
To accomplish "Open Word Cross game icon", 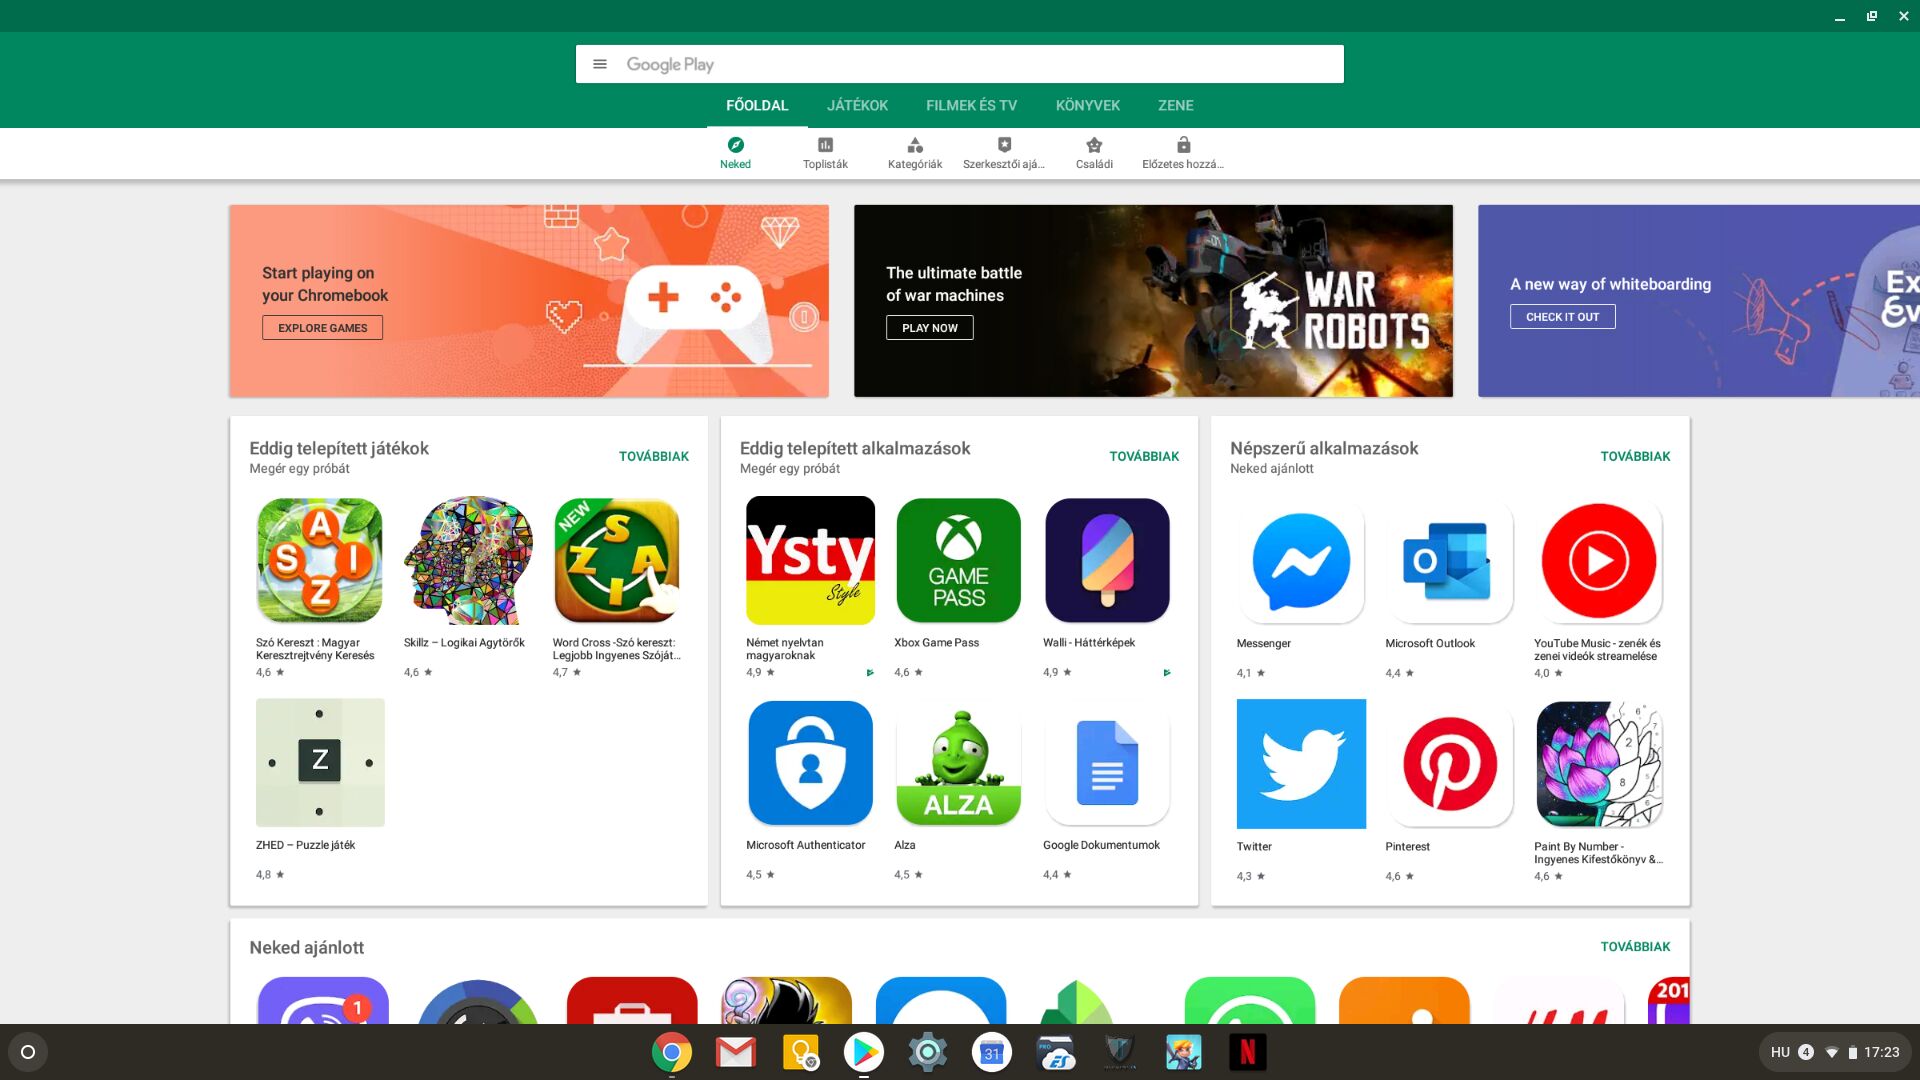I will pyautogui.click(x=617, y=561).
